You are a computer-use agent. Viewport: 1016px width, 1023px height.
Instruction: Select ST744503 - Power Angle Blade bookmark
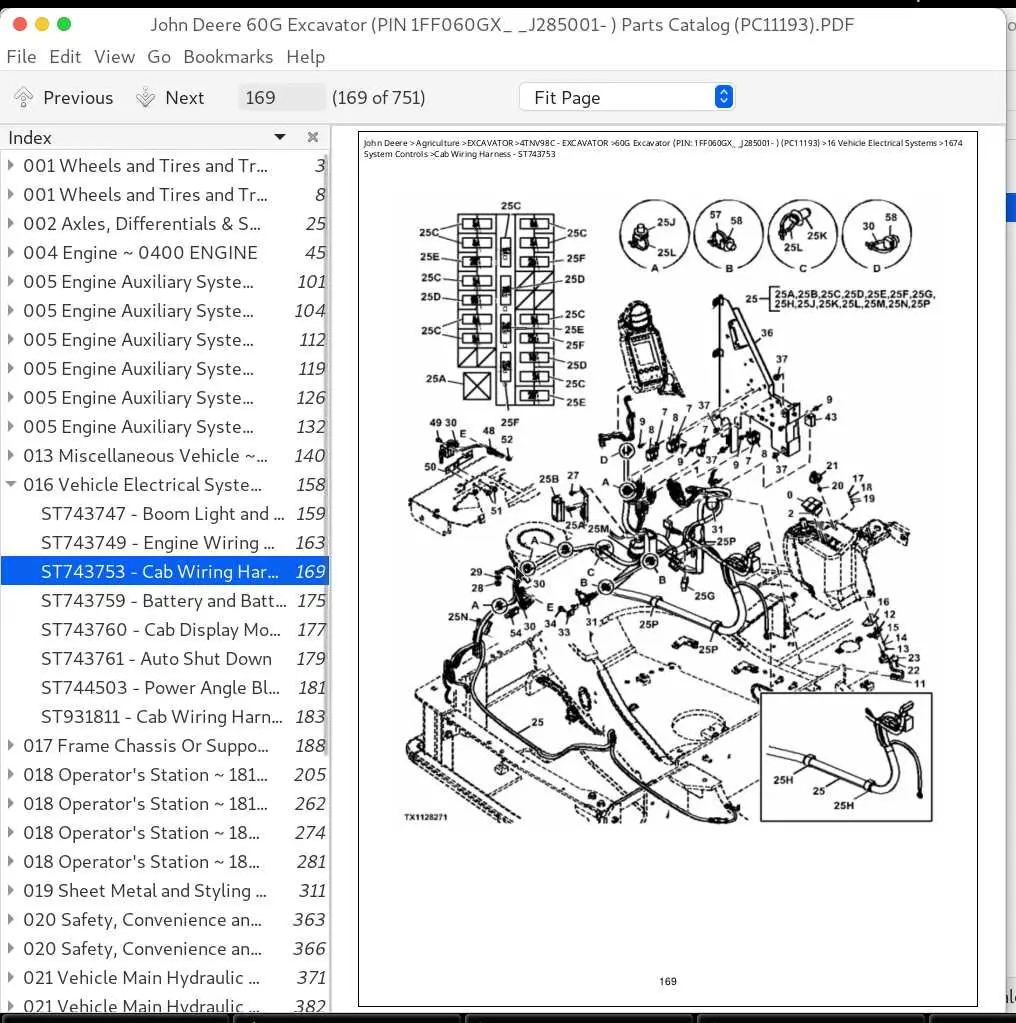164,688
